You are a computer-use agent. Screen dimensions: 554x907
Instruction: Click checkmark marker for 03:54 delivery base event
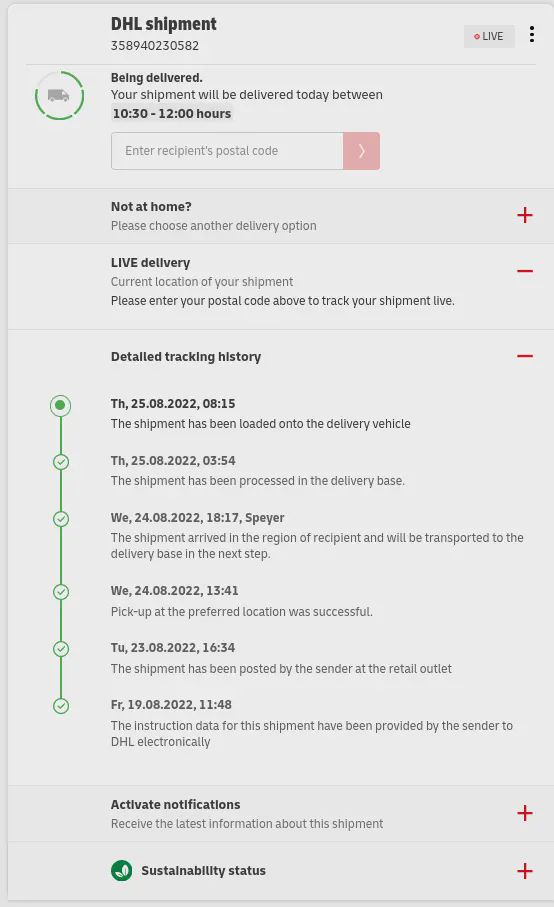pyautogui.click(x=61, y=462)
